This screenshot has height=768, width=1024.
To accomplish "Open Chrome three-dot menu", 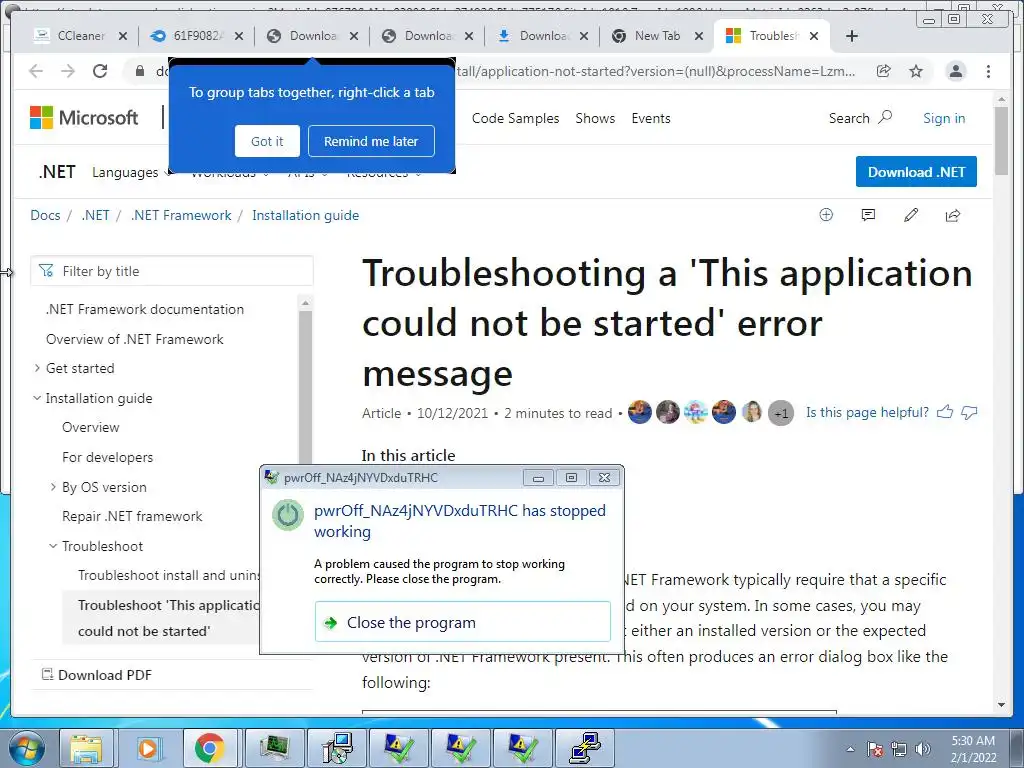I will pyautogui.click(x=989, y=71).
